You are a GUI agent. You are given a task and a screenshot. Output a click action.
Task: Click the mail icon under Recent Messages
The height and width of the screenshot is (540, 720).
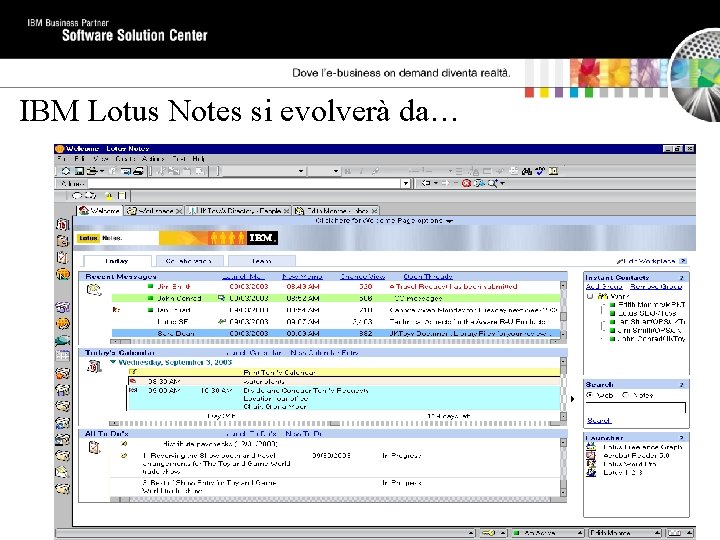94,290
